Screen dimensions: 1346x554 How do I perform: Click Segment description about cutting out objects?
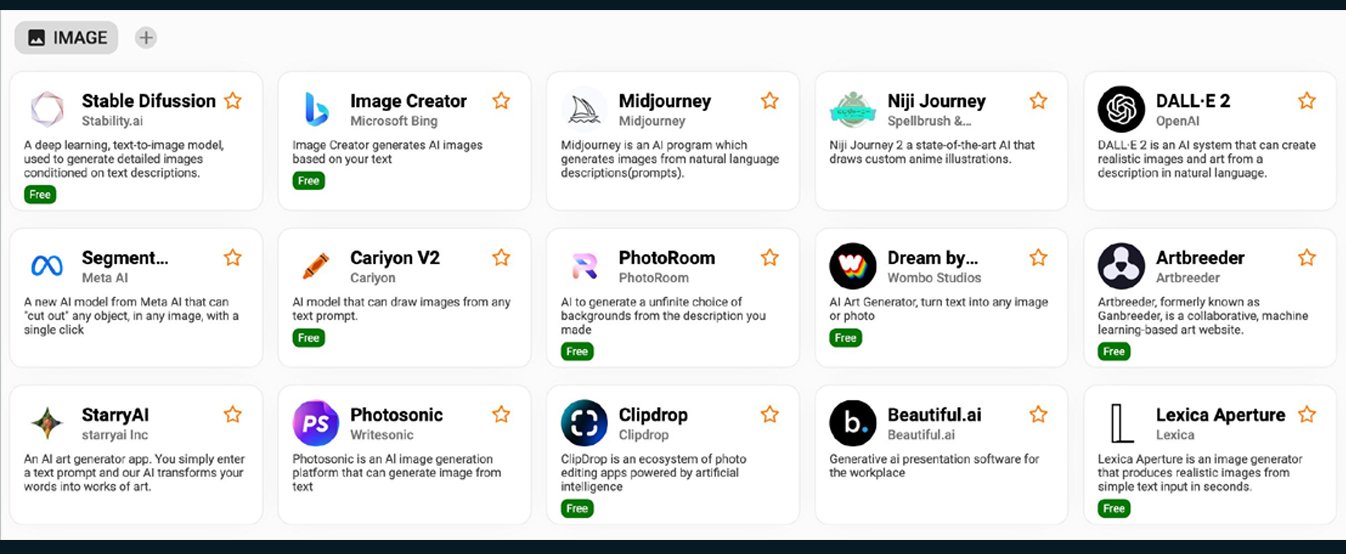click(x=131, y=316)
